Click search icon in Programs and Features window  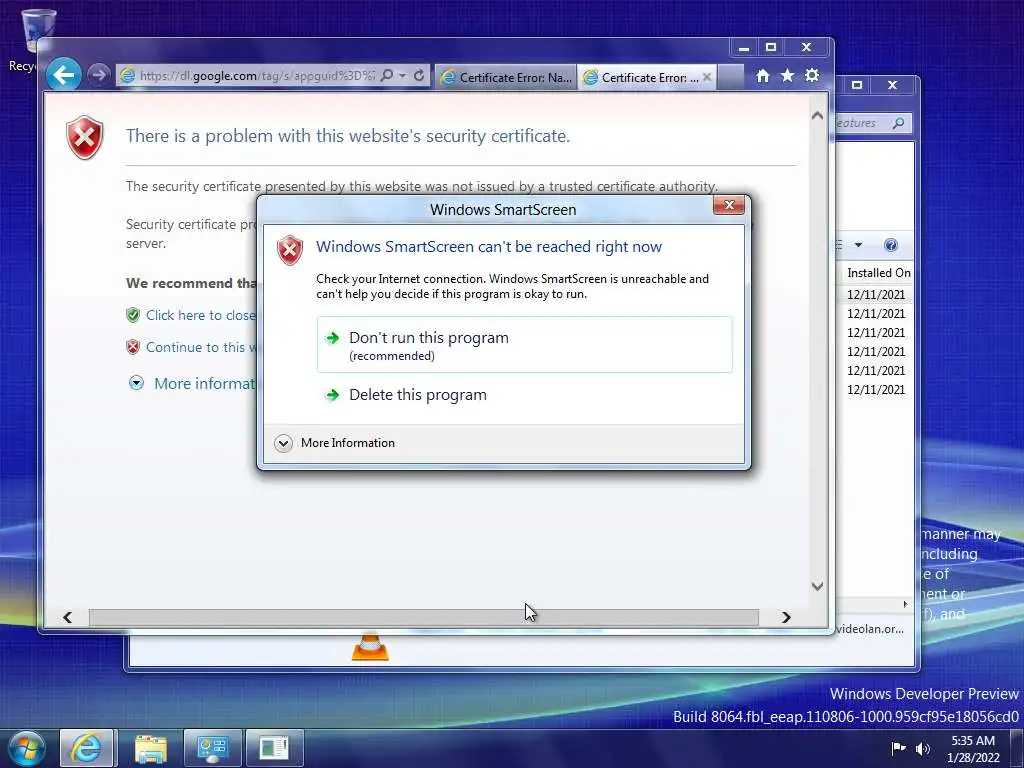point(899,123)
